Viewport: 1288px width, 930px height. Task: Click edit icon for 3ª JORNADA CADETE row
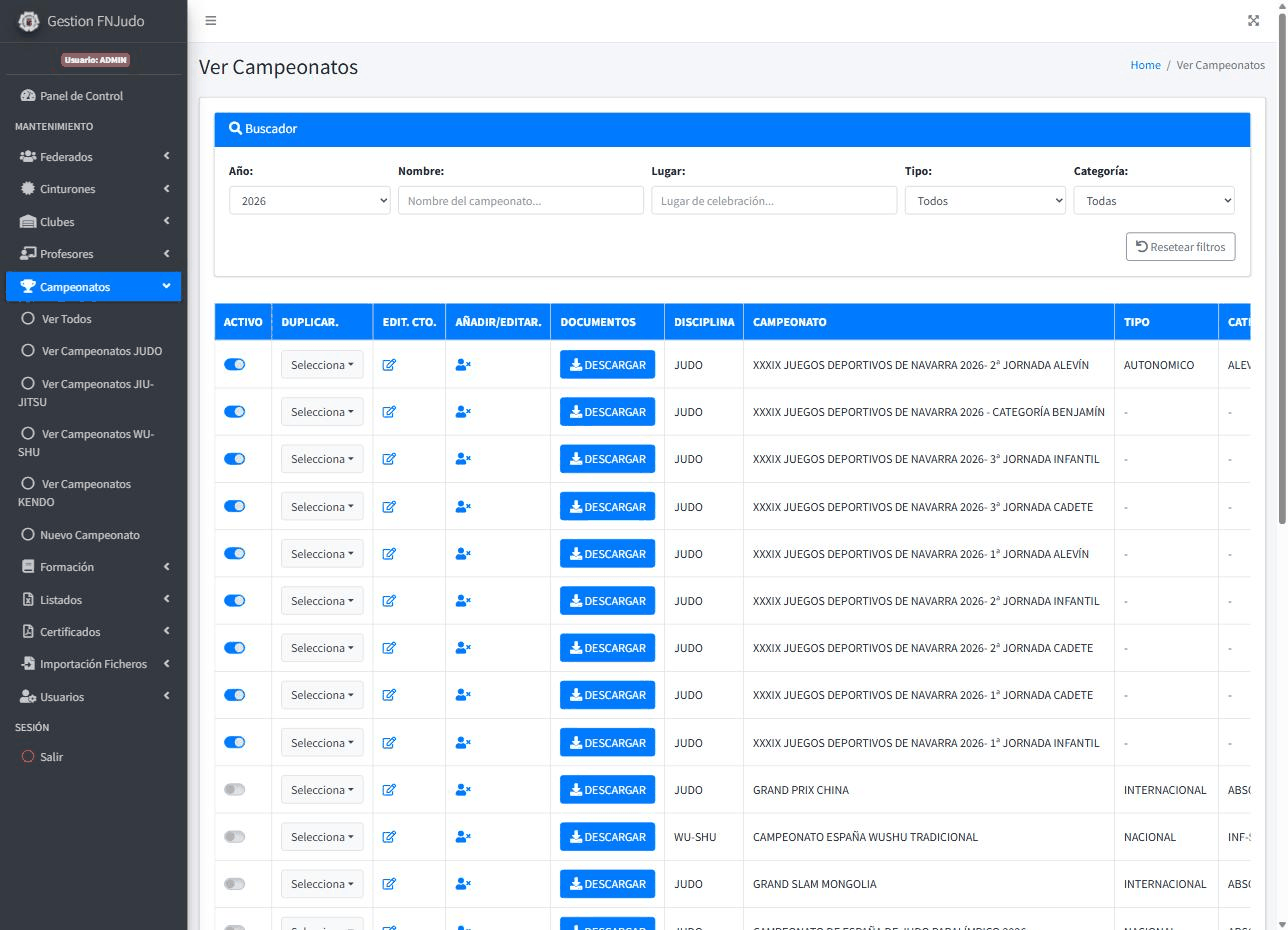pos(389,507)
